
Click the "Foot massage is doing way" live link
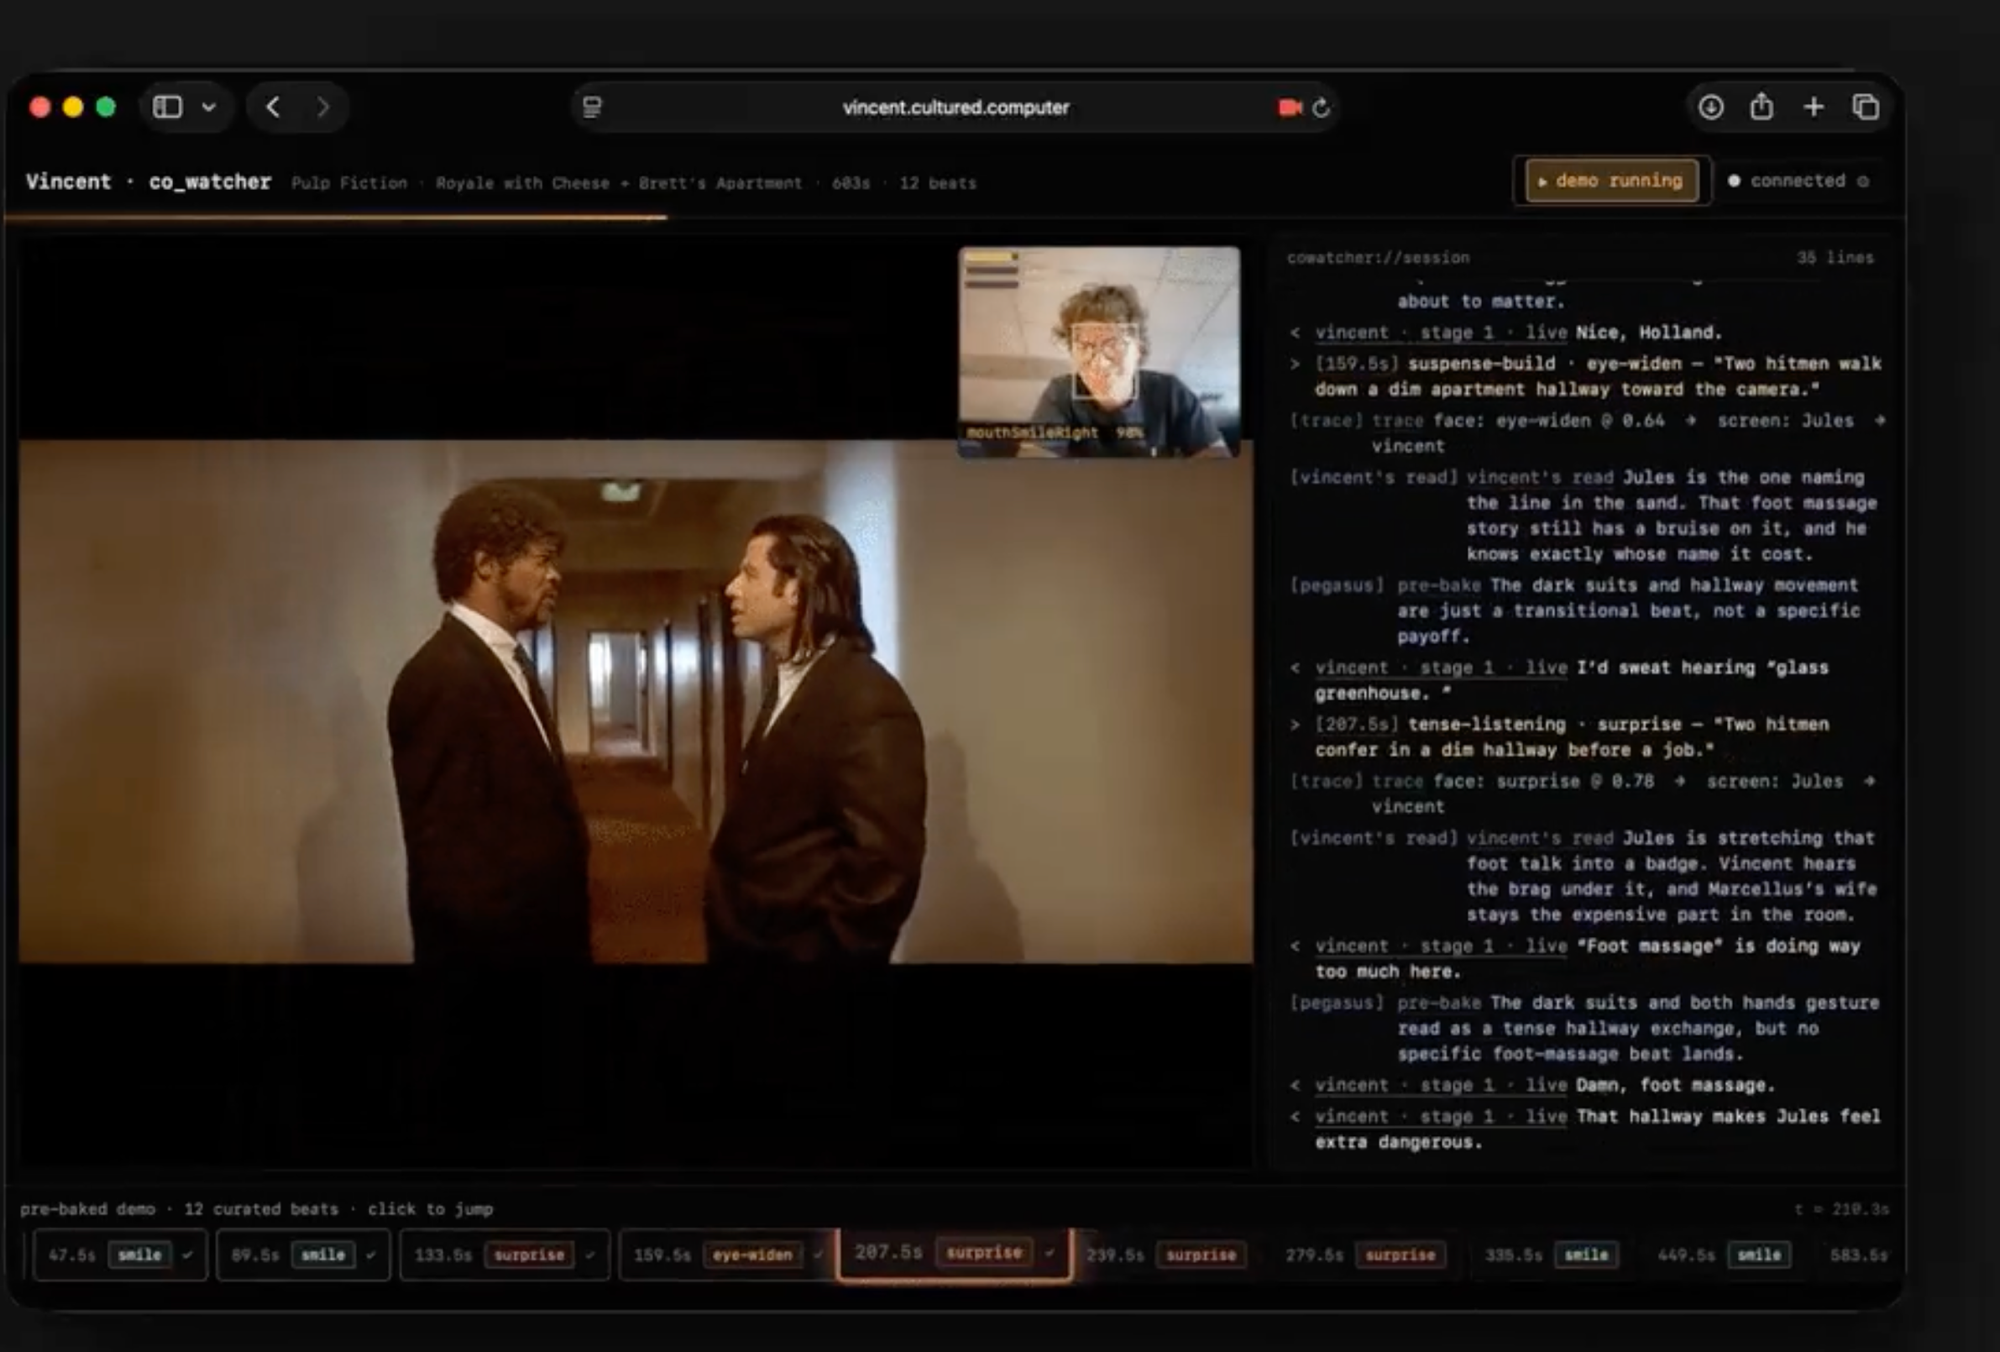(1440, 946)
